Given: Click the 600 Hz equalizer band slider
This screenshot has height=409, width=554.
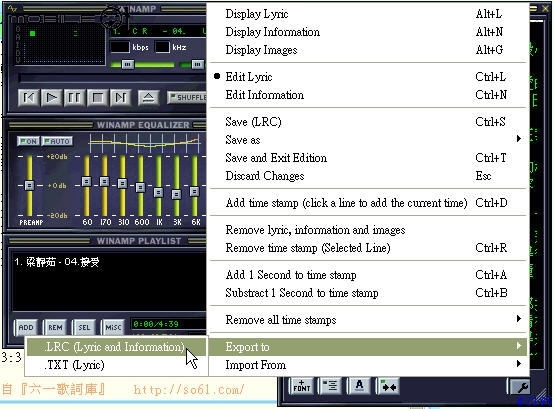Looking at the screenshot, I should click(x=140, y=187).
